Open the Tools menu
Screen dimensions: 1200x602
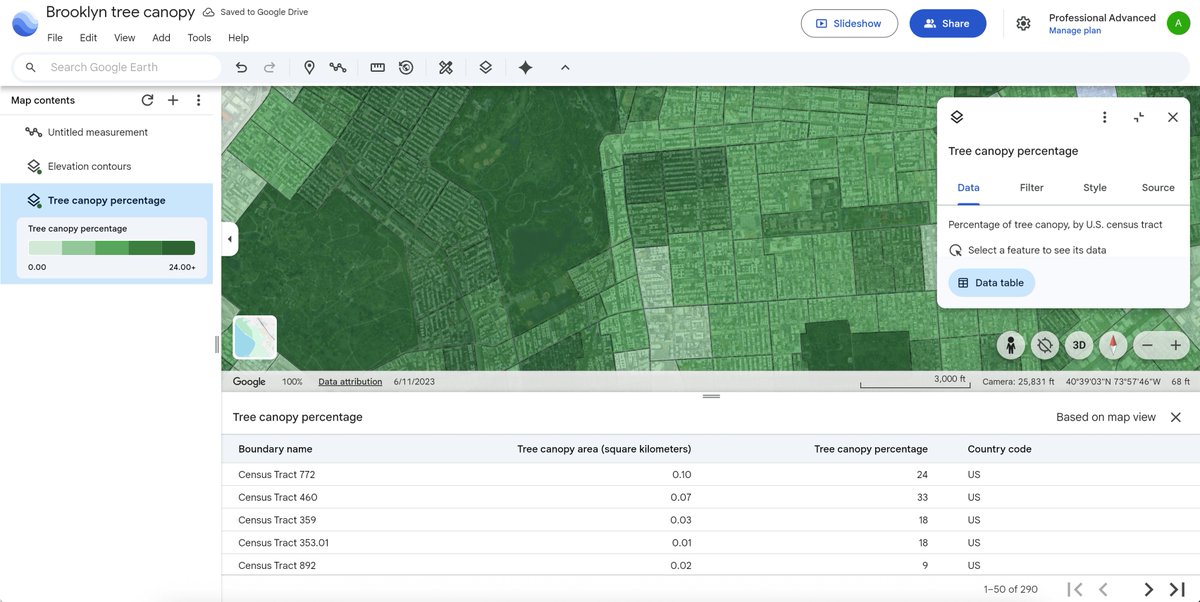199,38
